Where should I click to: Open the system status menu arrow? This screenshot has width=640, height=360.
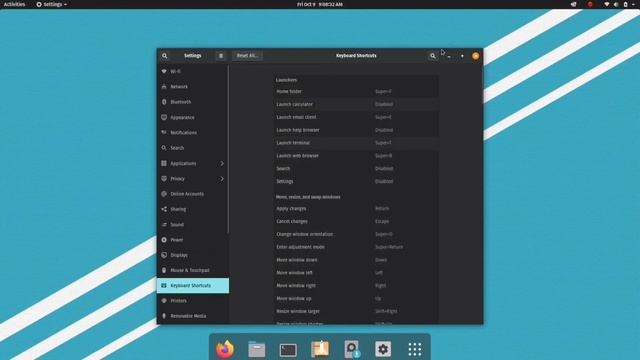point(633,4)
